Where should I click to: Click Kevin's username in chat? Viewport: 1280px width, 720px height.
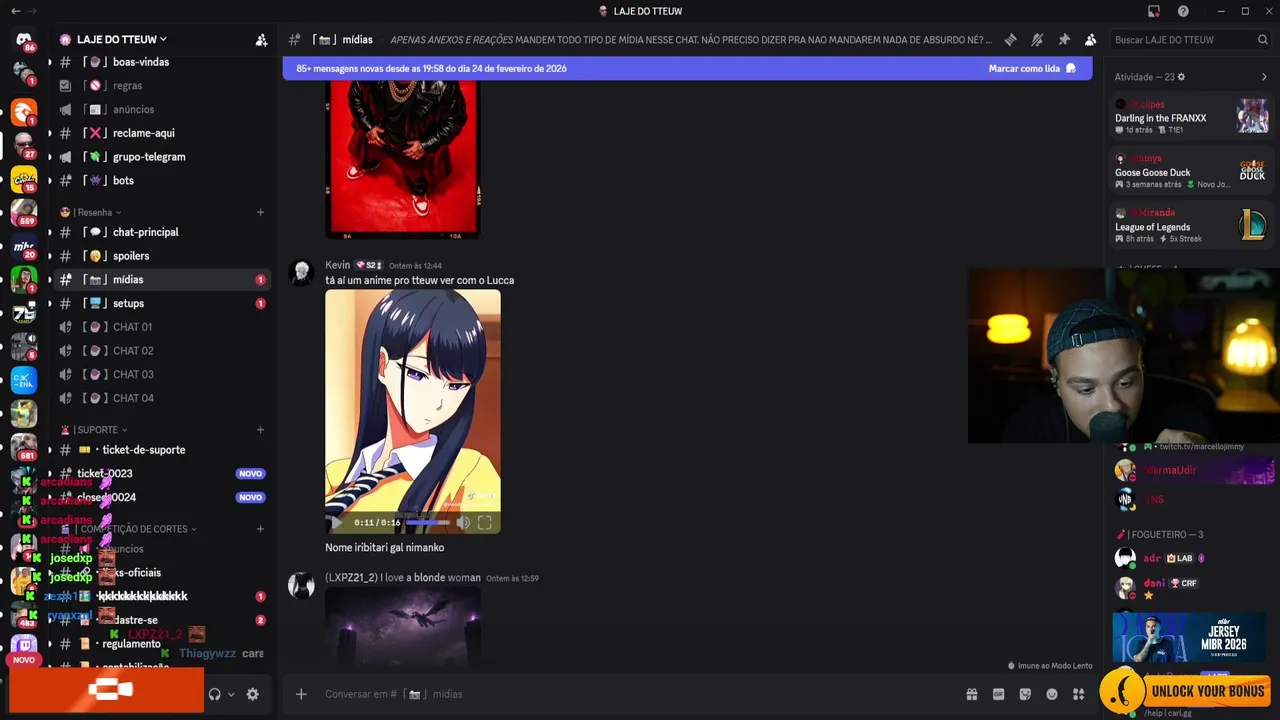pos(338,265)
